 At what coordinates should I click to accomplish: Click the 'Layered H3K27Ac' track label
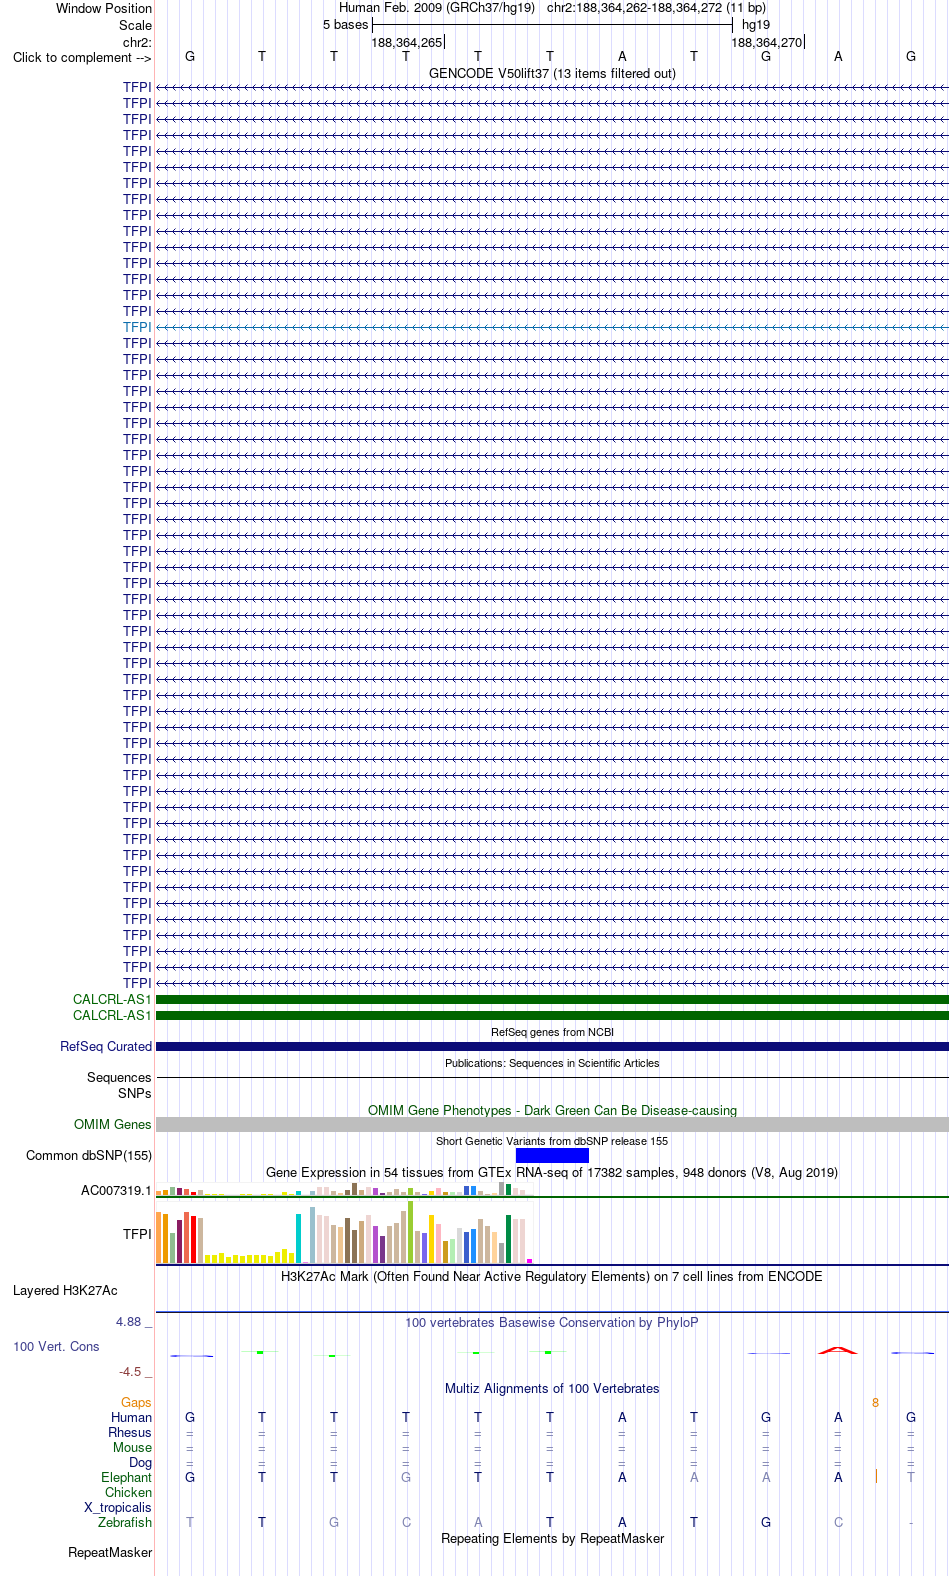click(65, 1290)
